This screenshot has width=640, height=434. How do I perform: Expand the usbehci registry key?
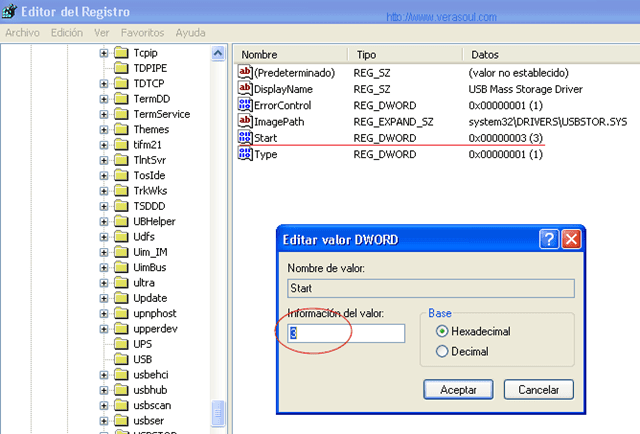(104, 374)
